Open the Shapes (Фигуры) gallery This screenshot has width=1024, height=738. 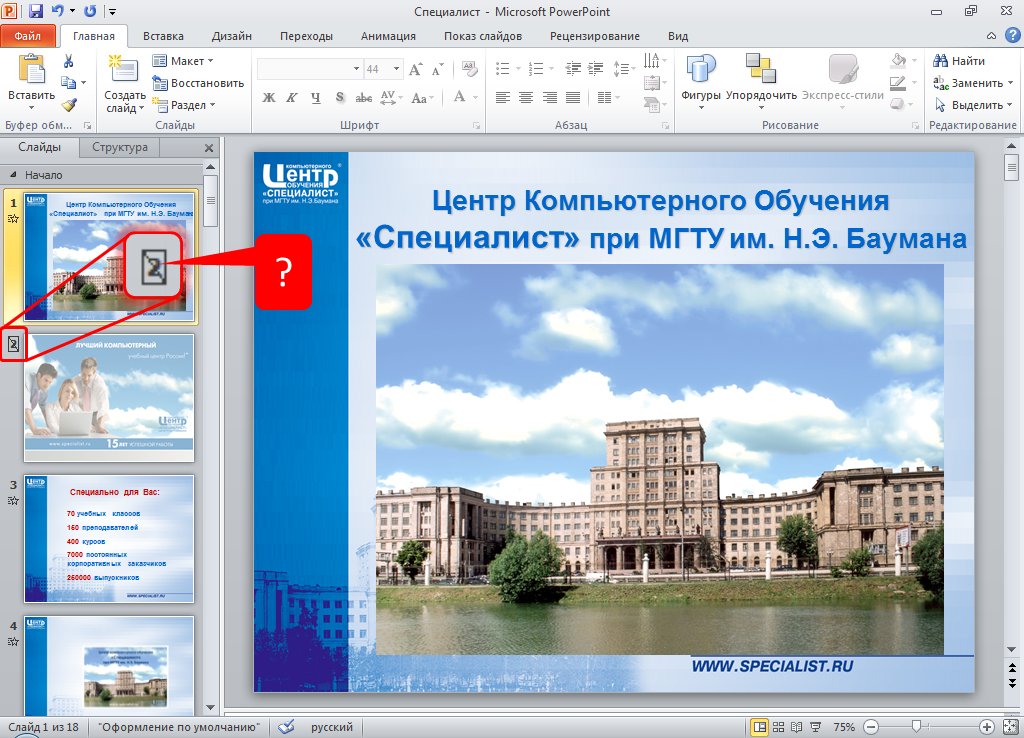[x=701, y=76]
